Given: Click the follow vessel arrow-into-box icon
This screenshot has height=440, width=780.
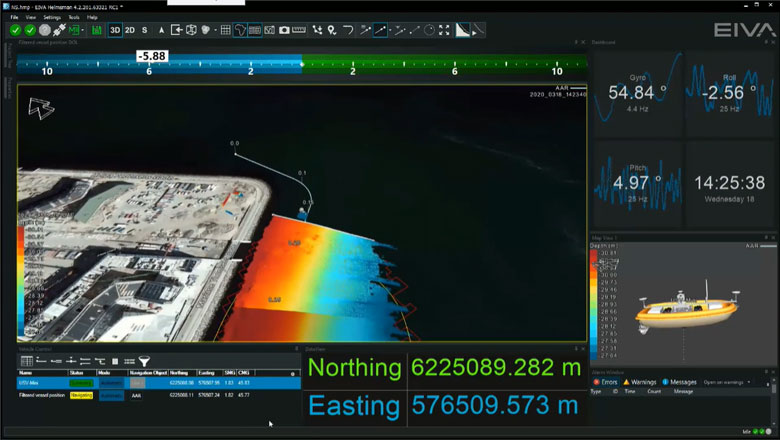Looking at the screenshot, I should coord(176,30).
